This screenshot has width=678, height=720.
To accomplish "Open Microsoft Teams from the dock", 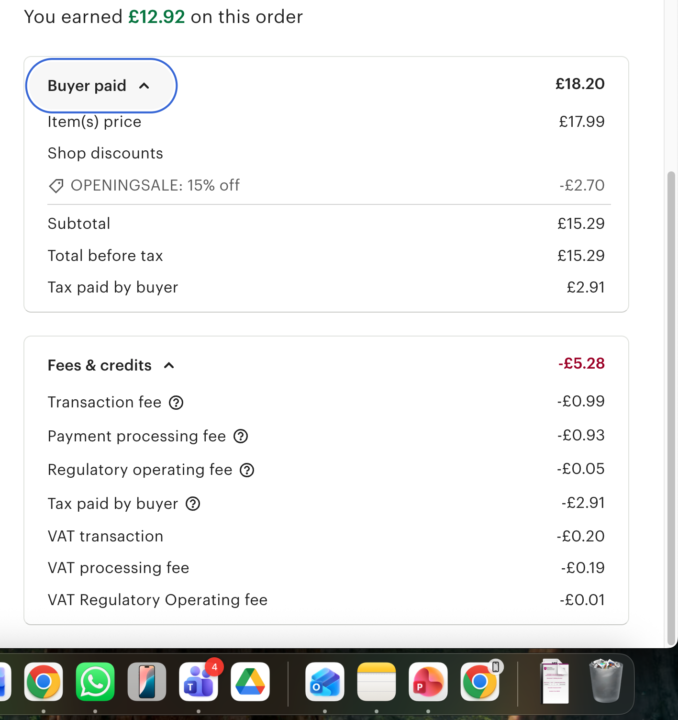I will pyautogui.click(x=198, y=682).
